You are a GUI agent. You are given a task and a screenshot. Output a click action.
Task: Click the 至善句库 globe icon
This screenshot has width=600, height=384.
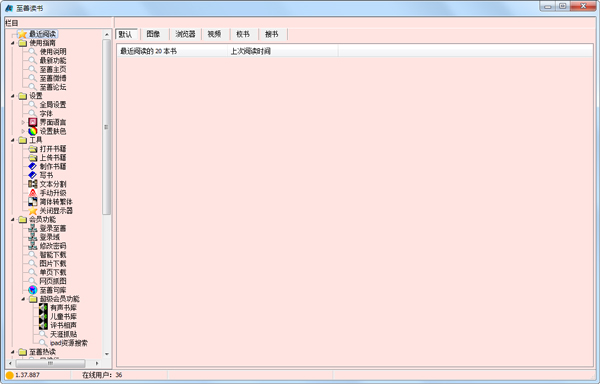click(33, 290)
